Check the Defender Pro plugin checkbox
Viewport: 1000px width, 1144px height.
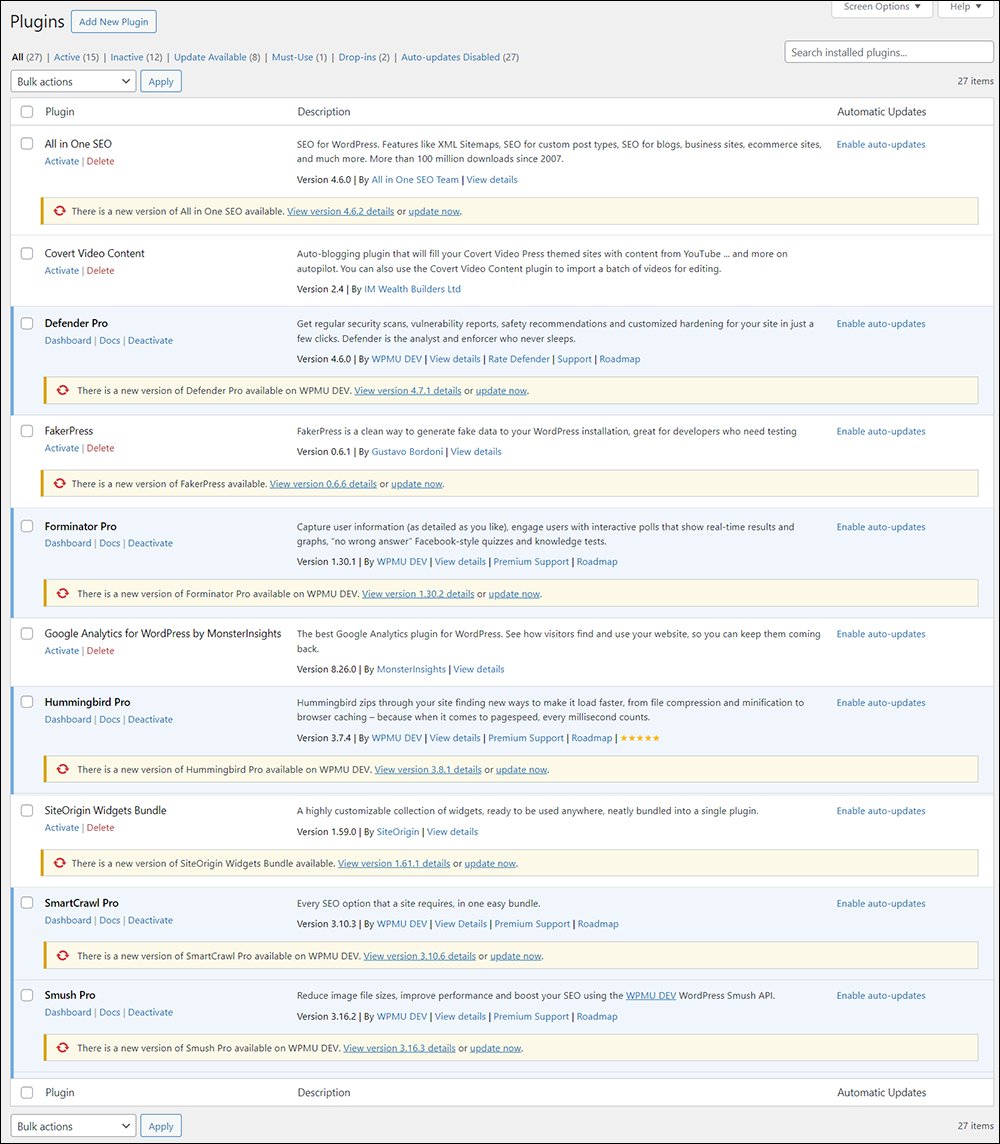click(27, 323)
